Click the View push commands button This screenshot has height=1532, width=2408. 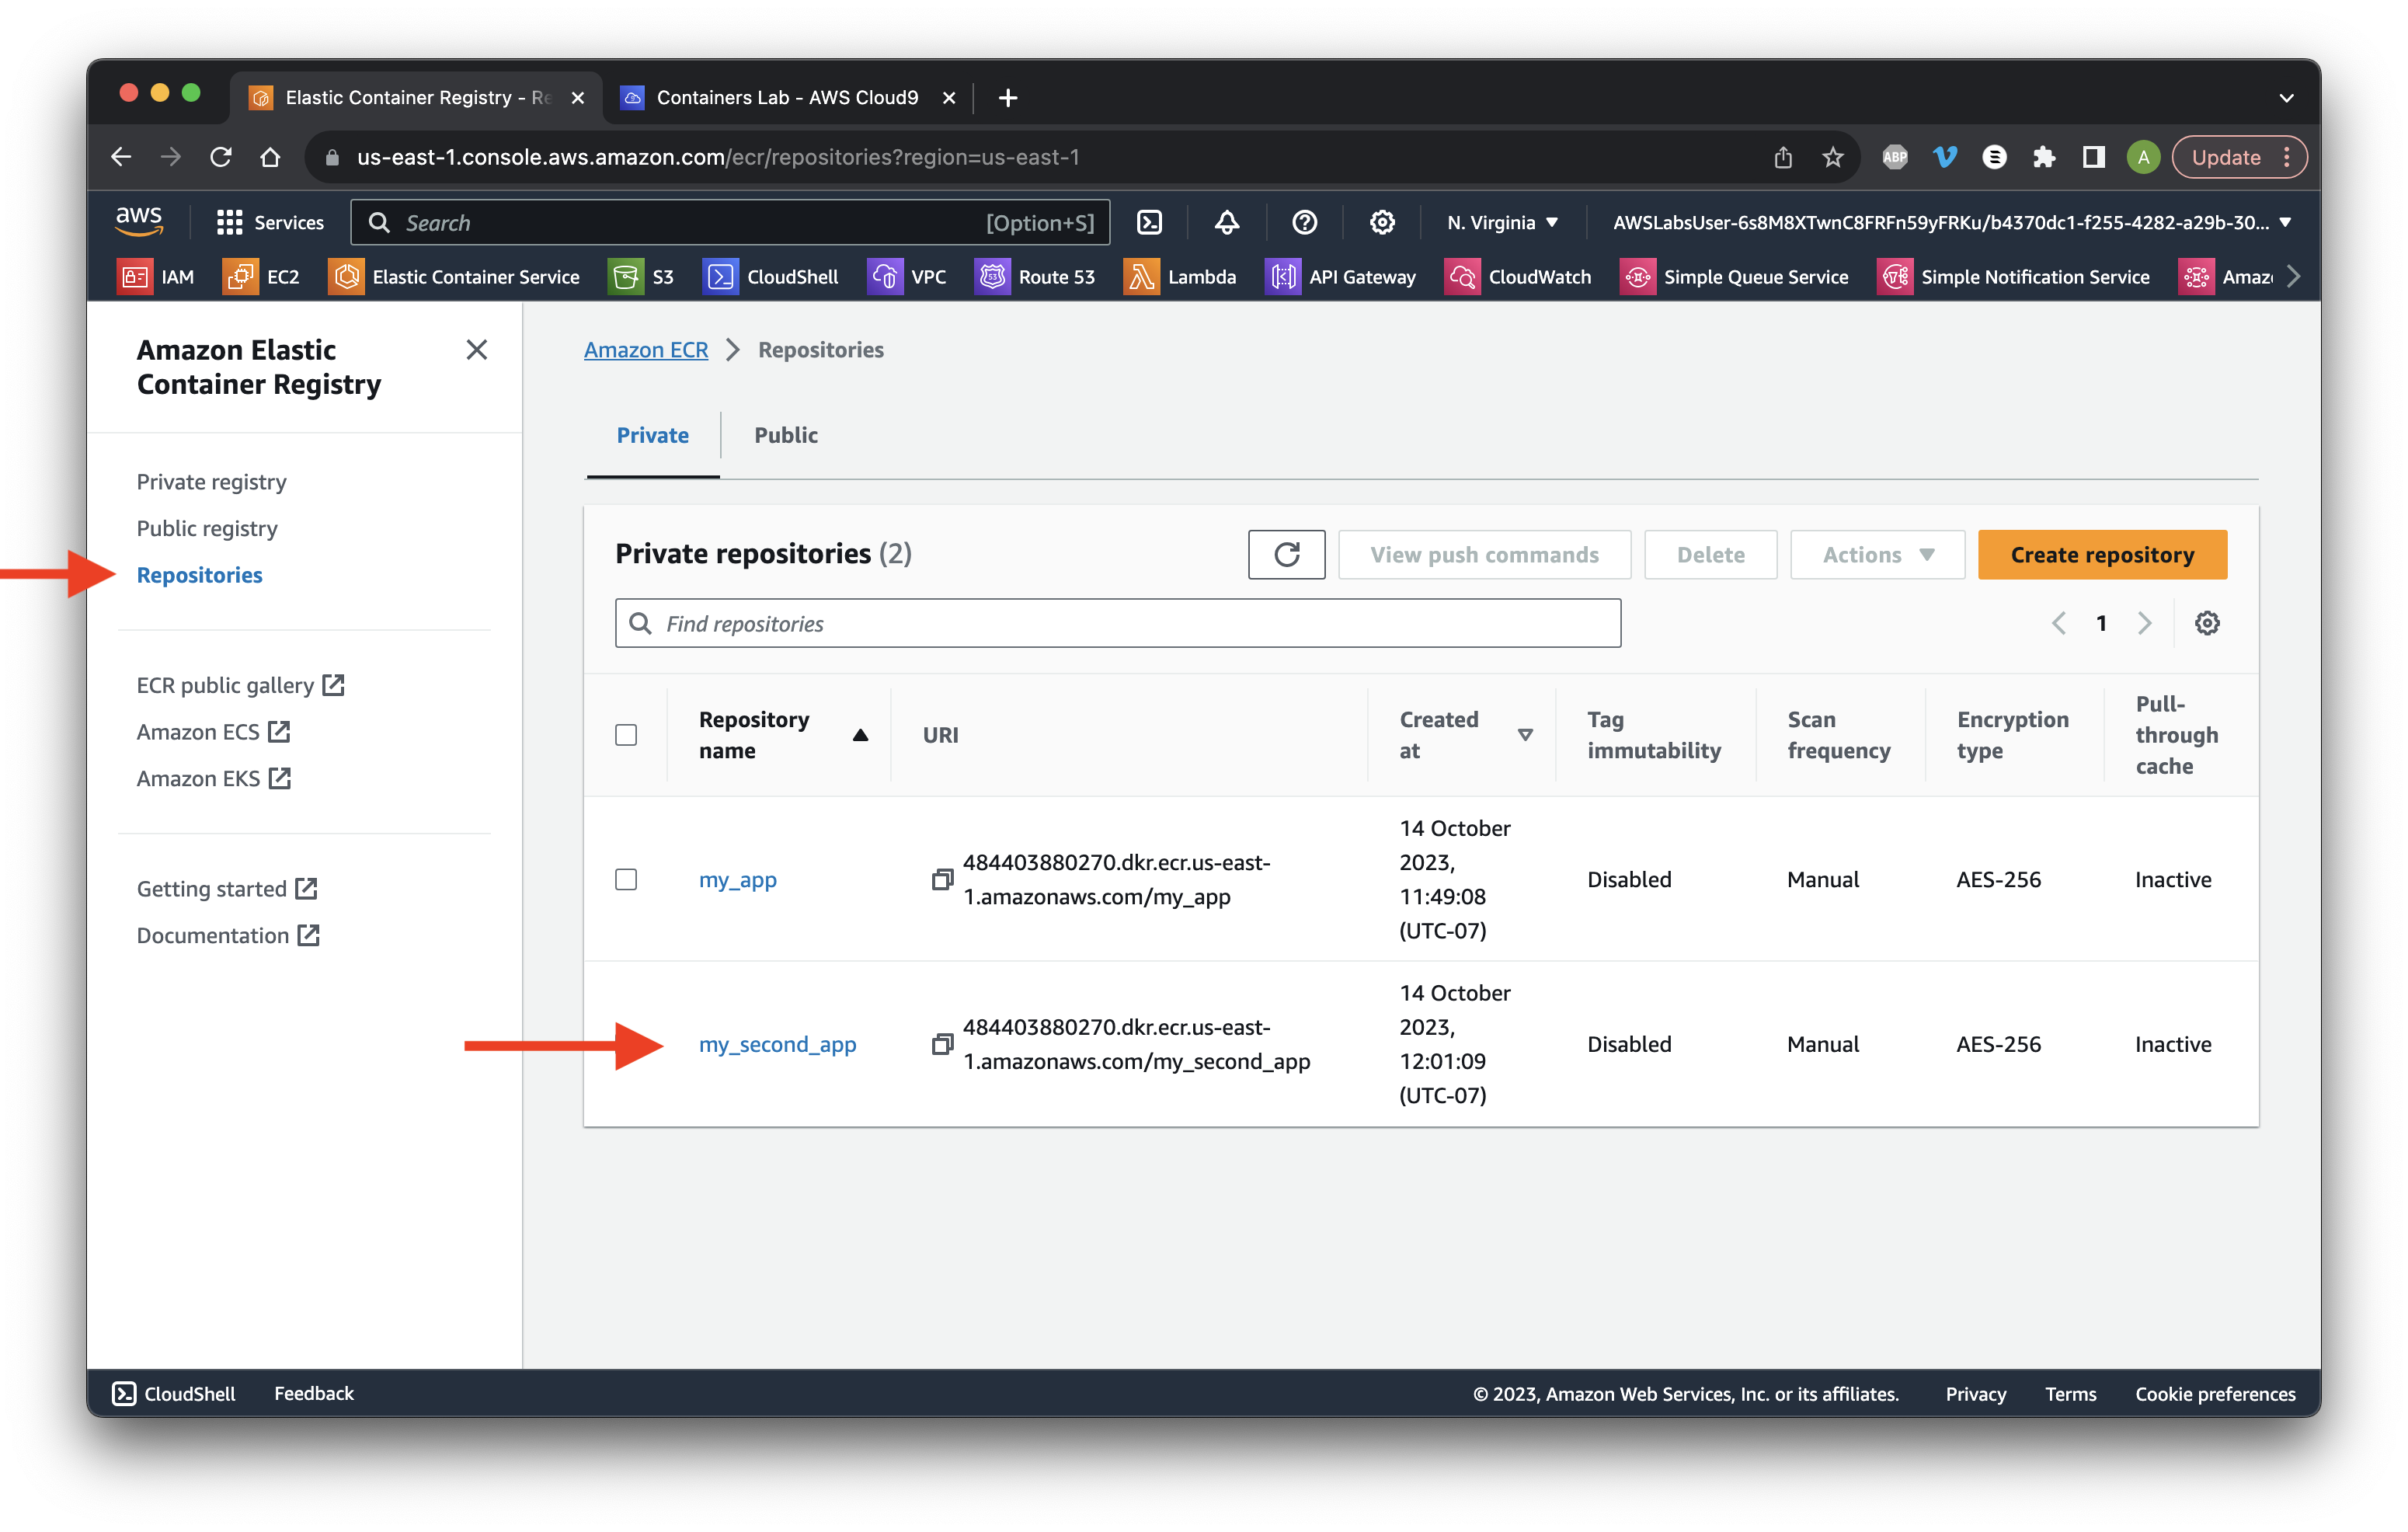(1484, 554)
